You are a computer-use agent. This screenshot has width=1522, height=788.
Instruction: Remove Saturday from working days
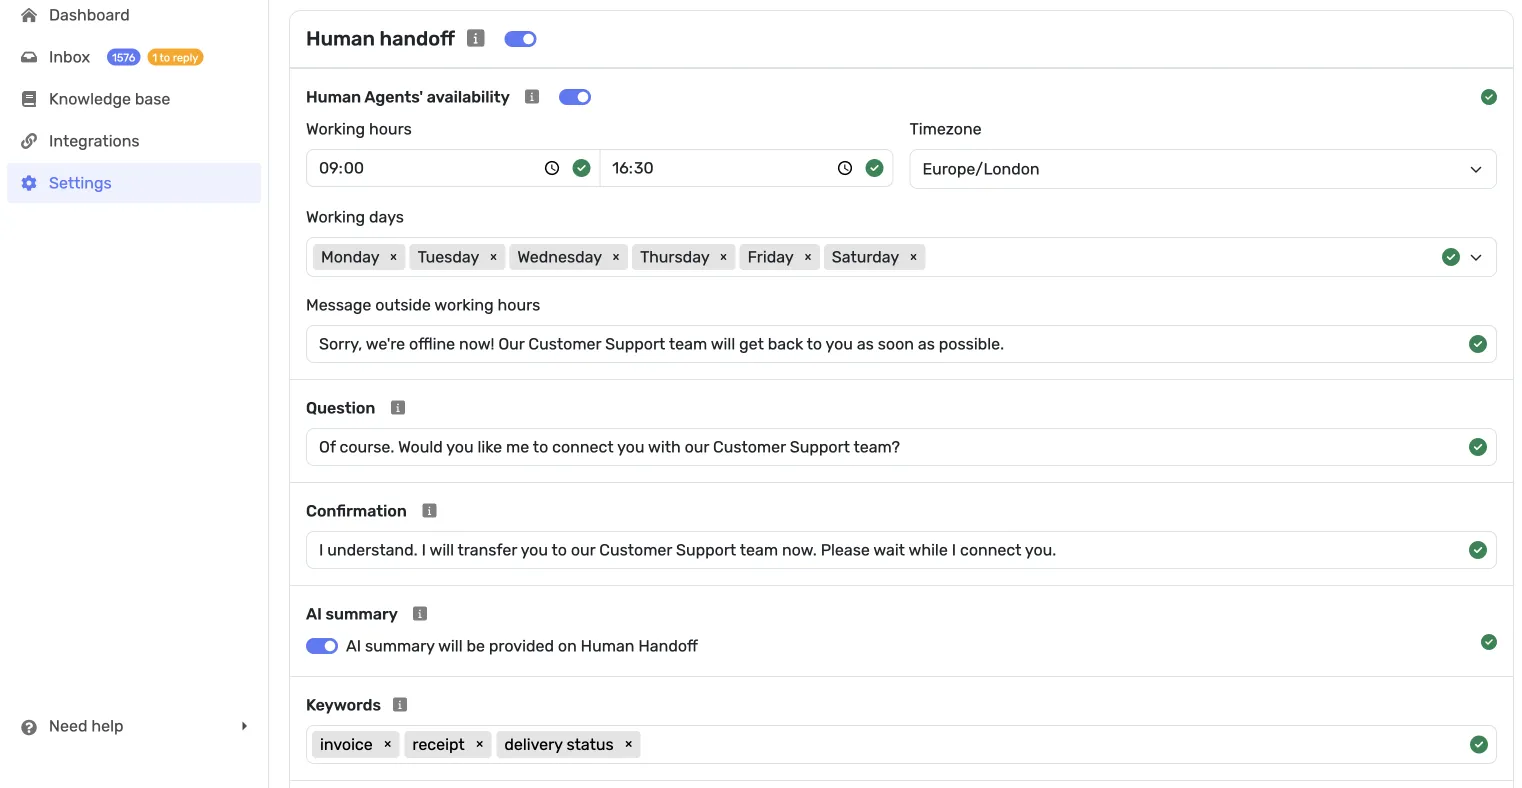(x=914, y=257)
